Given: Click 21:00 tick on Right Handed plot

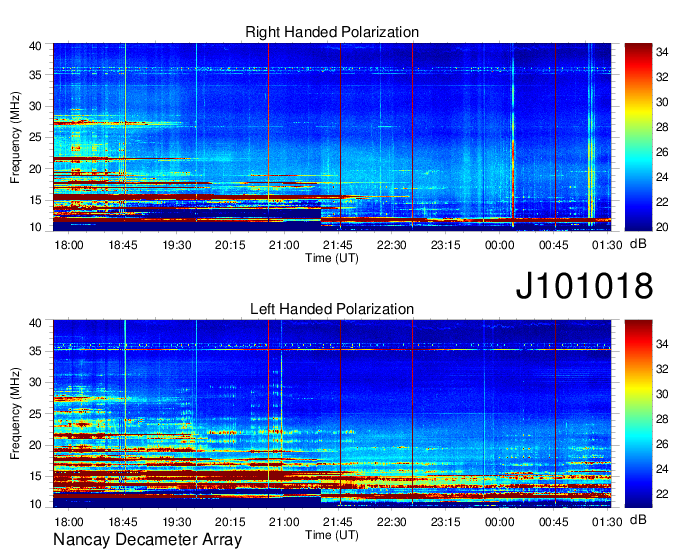Looking at the screenshot, I should (284, 245).
